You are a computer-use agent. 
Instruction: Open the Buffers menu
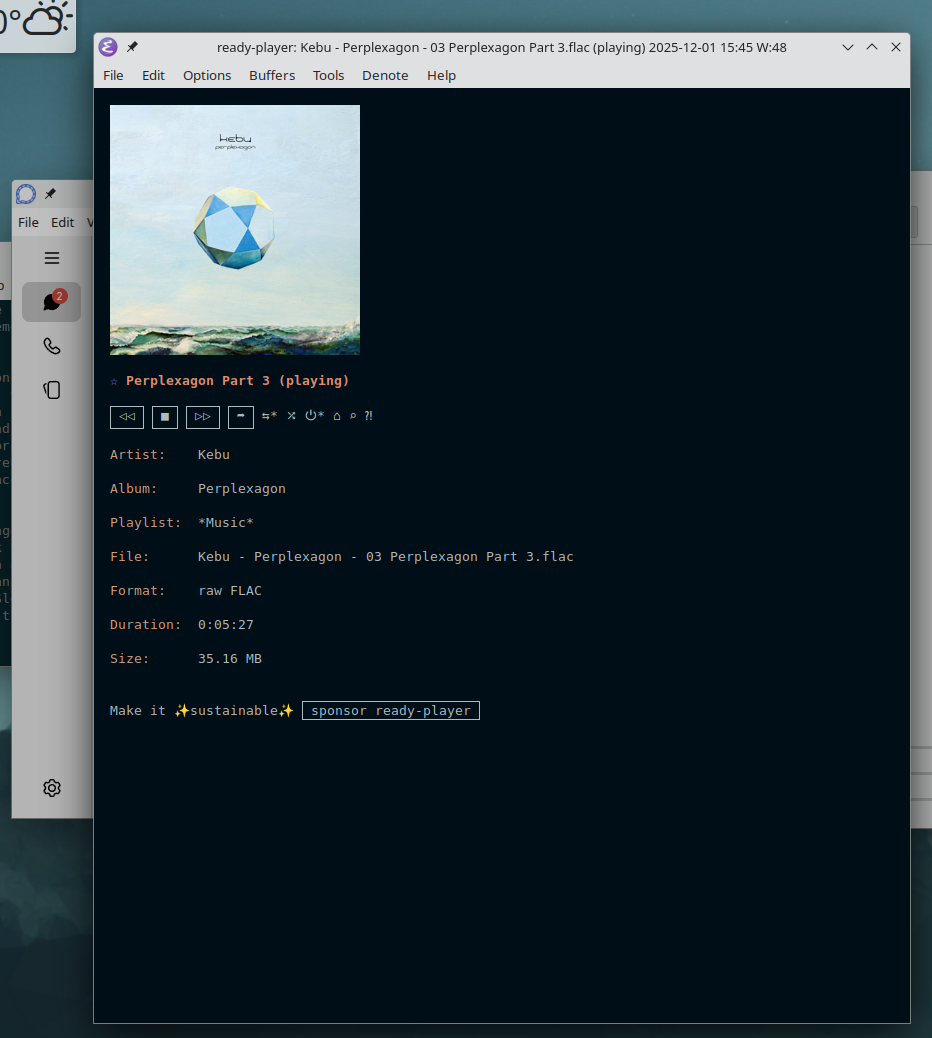[x=272, y=75]
